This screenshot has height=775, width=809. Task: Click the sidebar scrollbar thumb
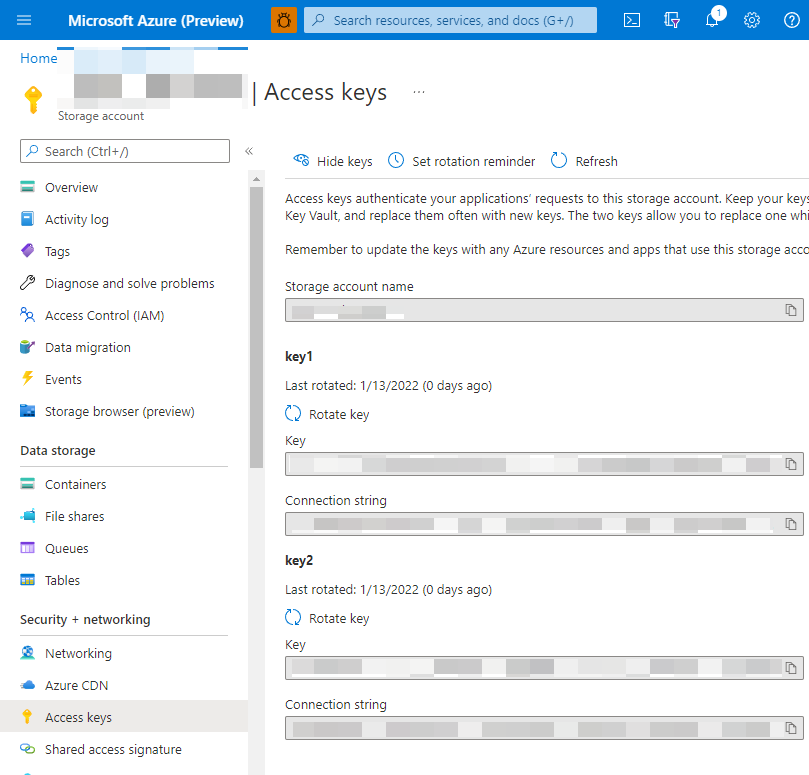point(256,327)
